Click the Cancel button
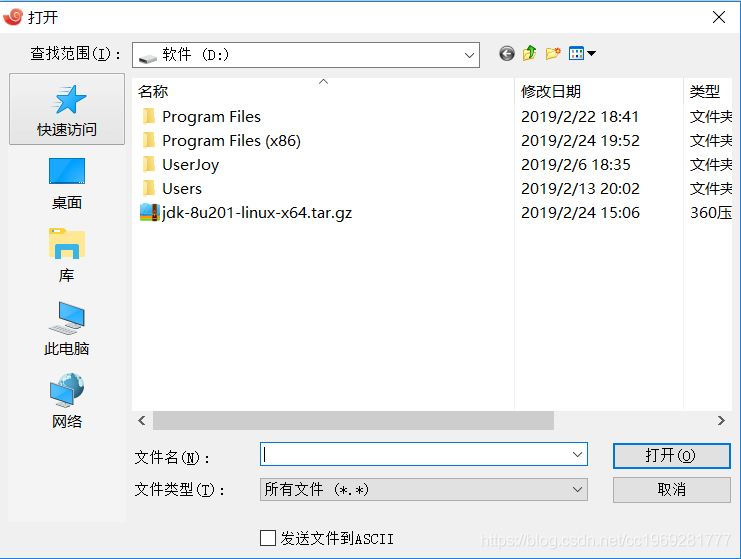 pos(672,490)
